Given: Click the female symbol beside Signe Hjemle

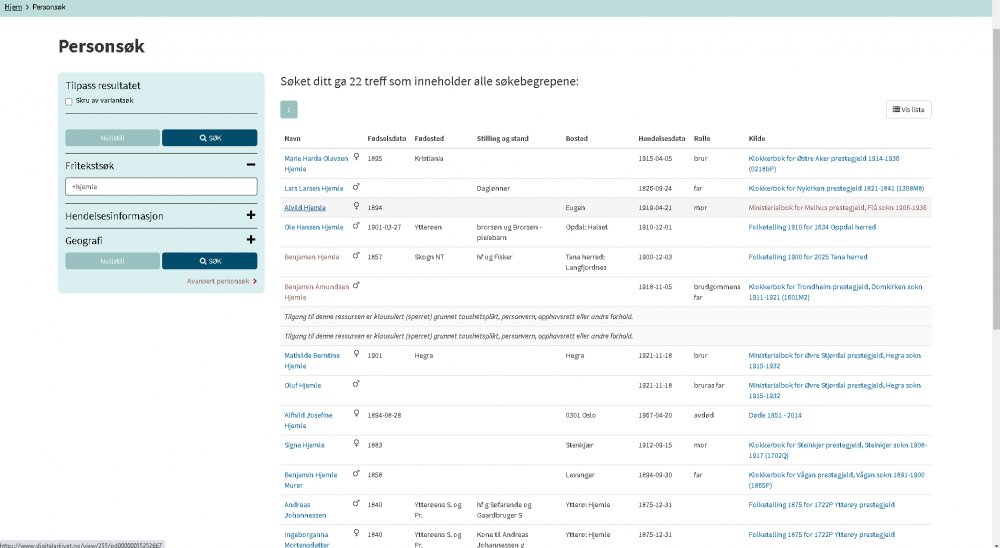Looking at the screenshot, I should (356, 443).
